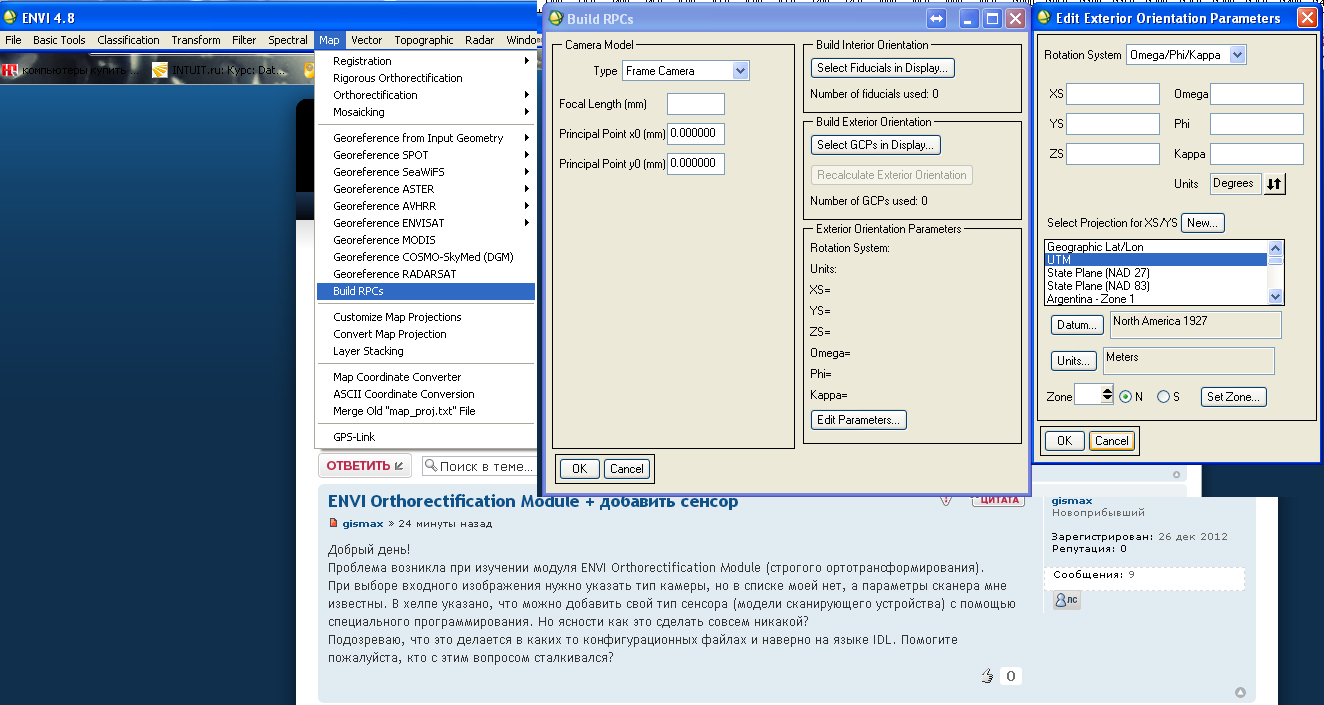The image size is (1324, 705).
Task: Choose Rigorous Orthorectification menu entry
Action: coord(426,78)
